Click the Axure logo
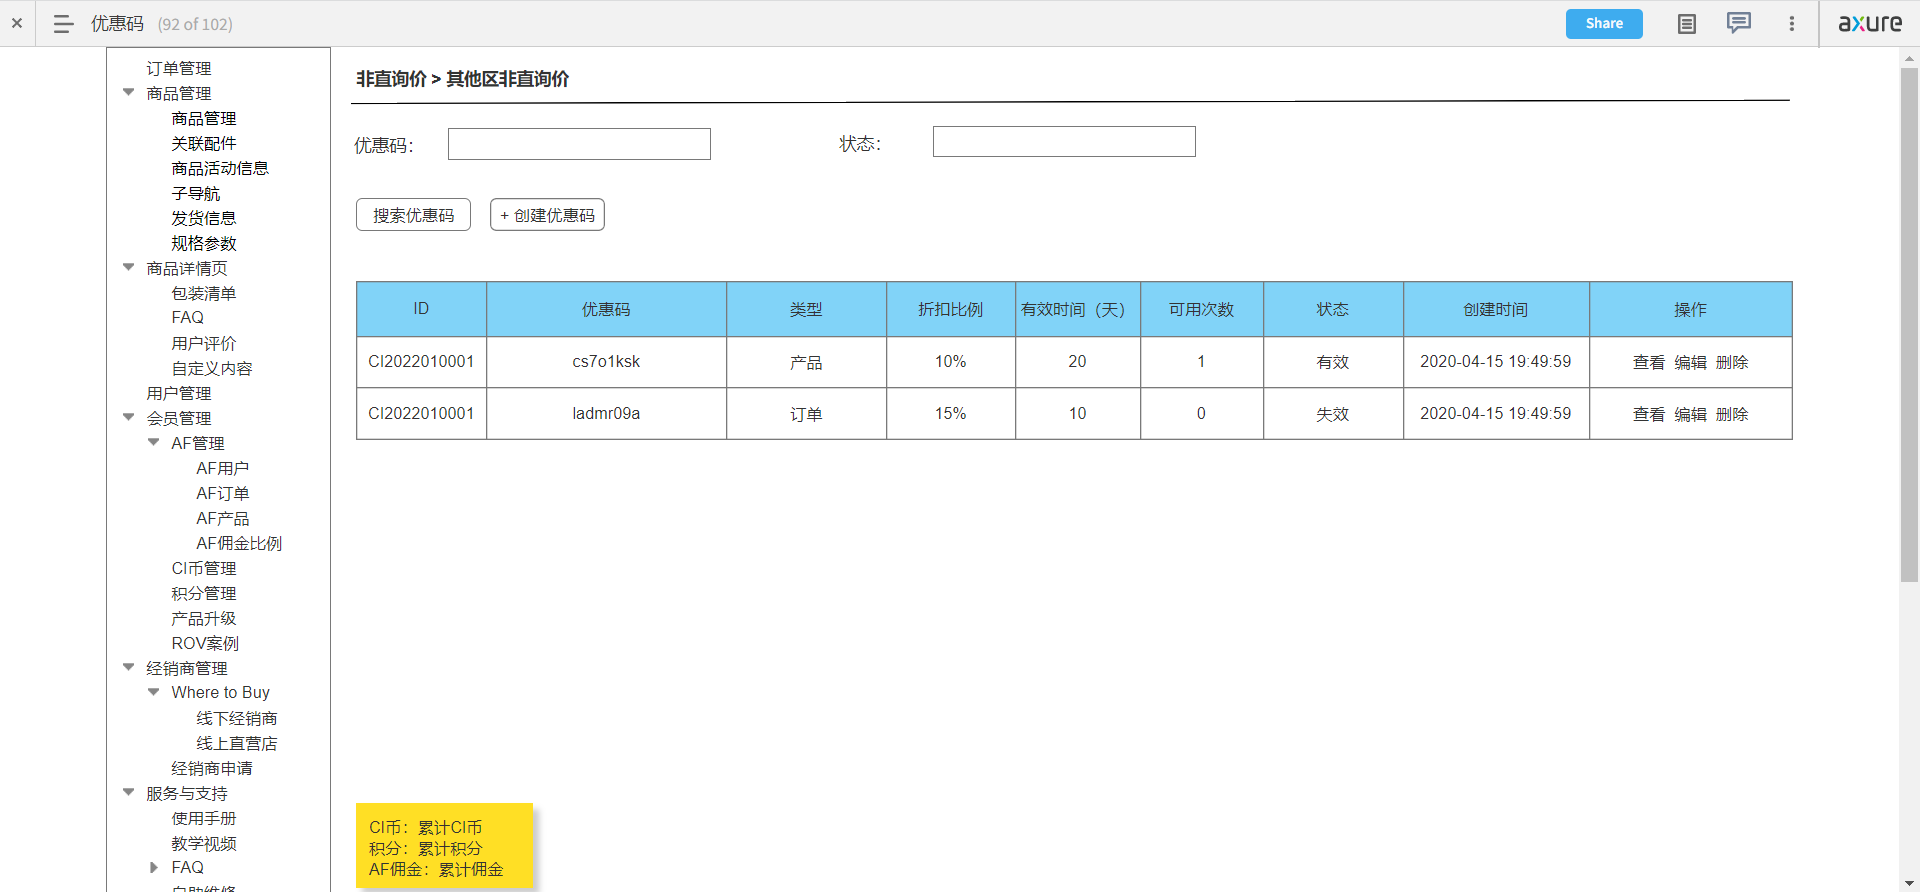 point(1869,23)
